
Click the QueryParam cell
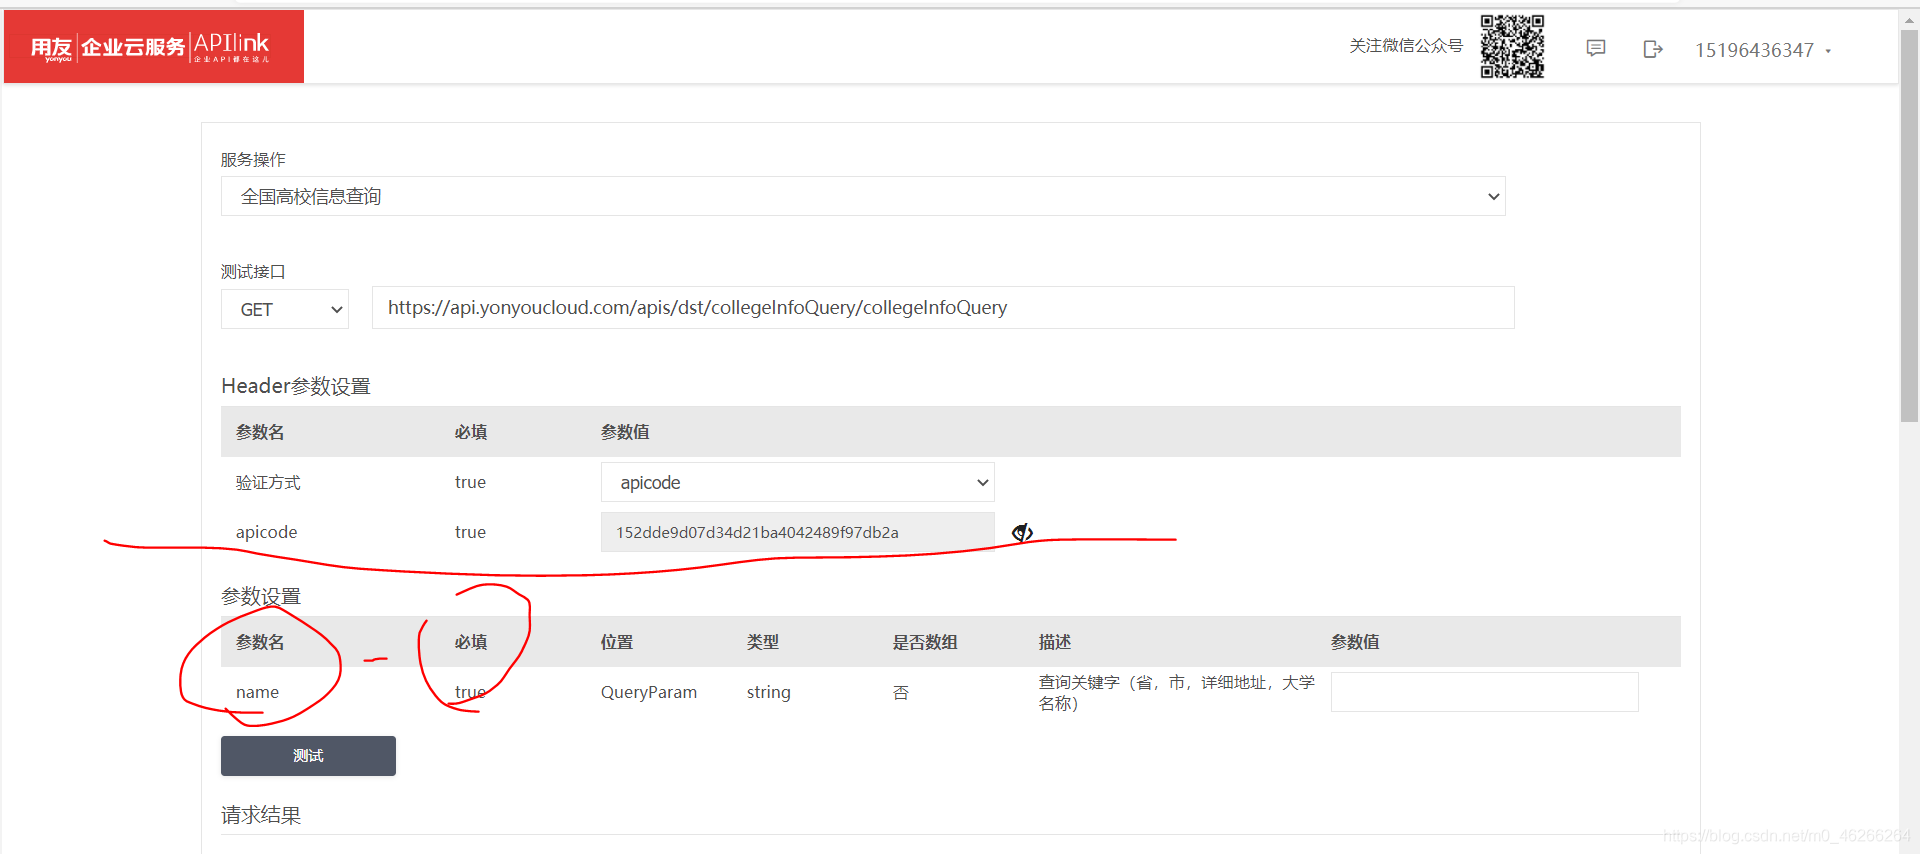[x=649, y=692]
